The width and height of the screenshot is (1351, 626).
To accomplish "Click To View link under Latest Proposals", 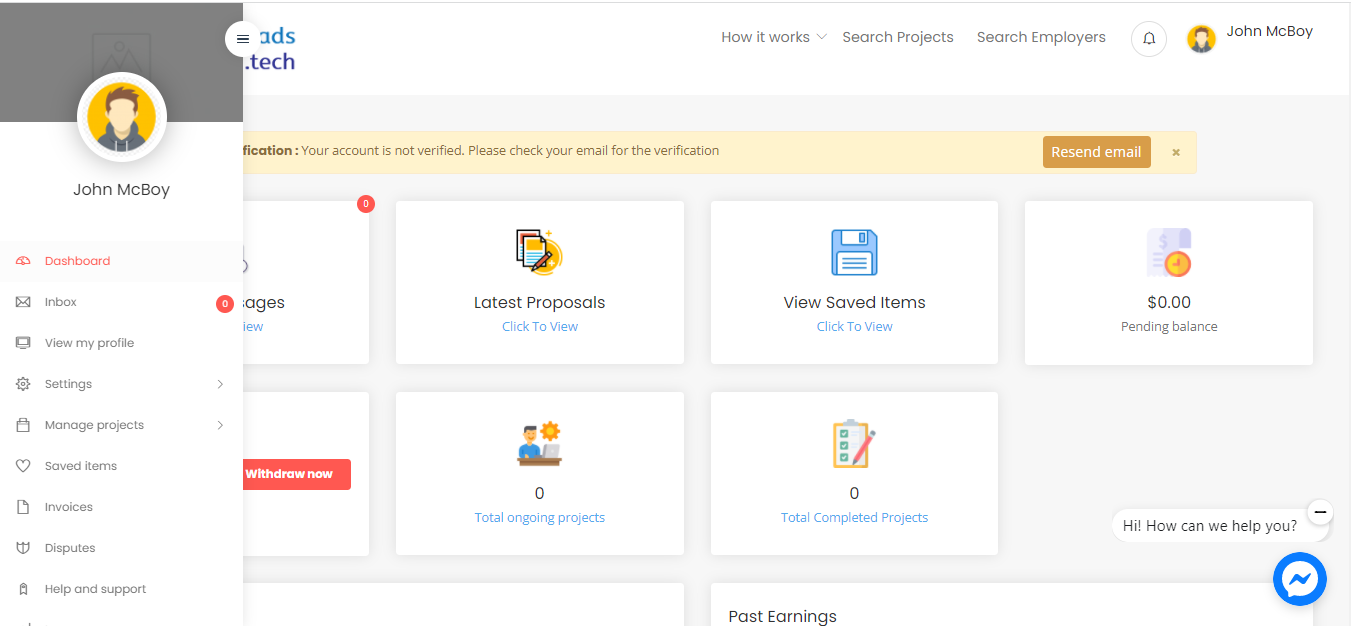I will 540,326.
